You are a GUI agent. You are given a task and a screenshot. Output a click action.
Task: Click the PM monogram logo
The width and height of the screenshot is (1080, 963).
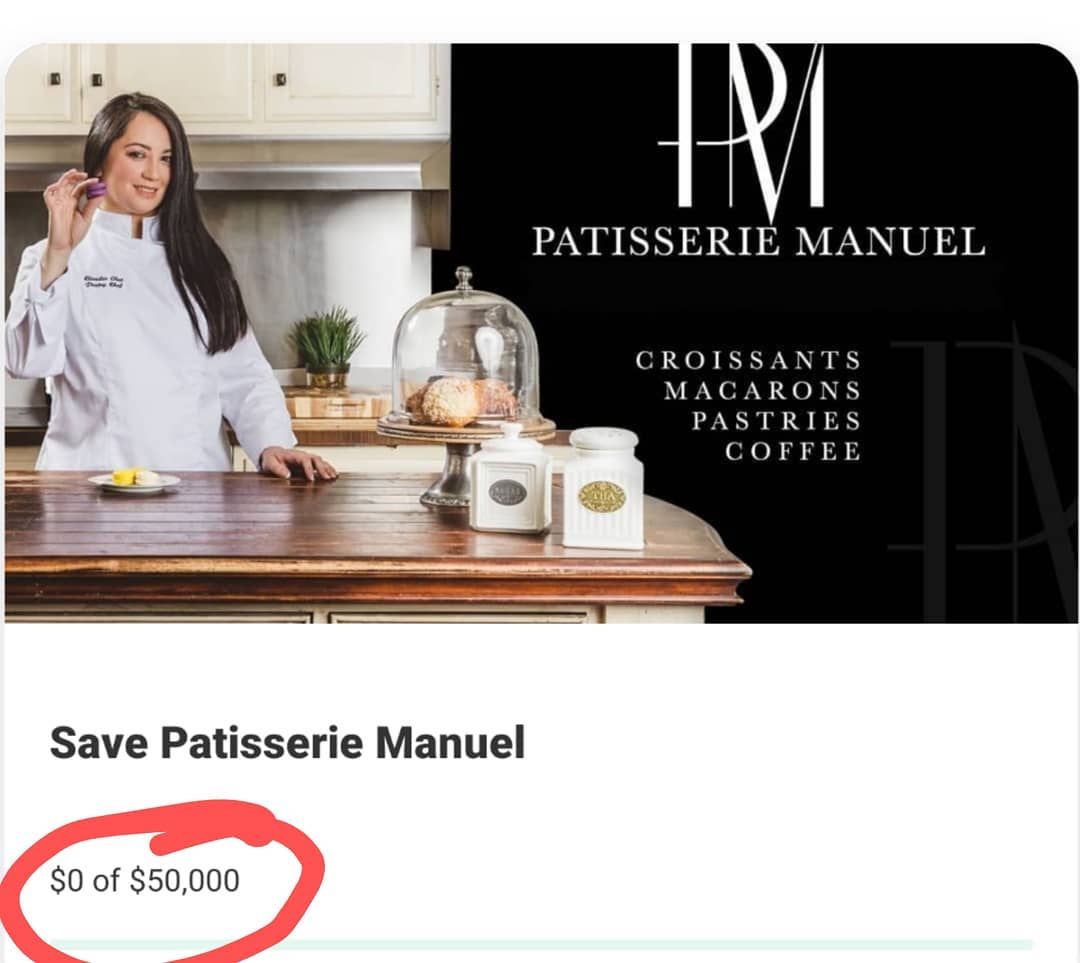[x=742, y=127]
